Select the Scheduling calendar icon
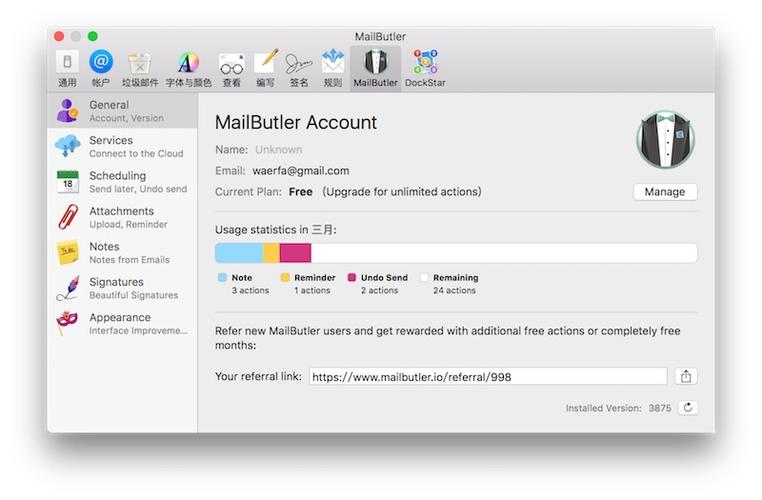The height and width of the screenshot is (500, 762). point(68,182)
